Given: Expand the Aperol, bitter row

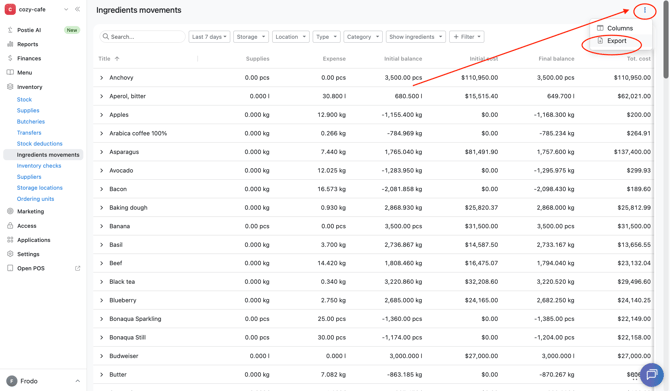Looking at the screenshot, I should [101, 96].
